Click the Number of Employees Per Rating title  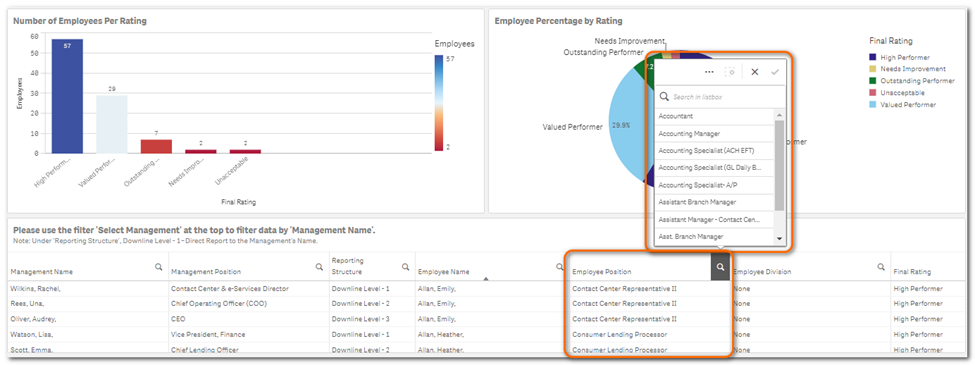(80, 21)
